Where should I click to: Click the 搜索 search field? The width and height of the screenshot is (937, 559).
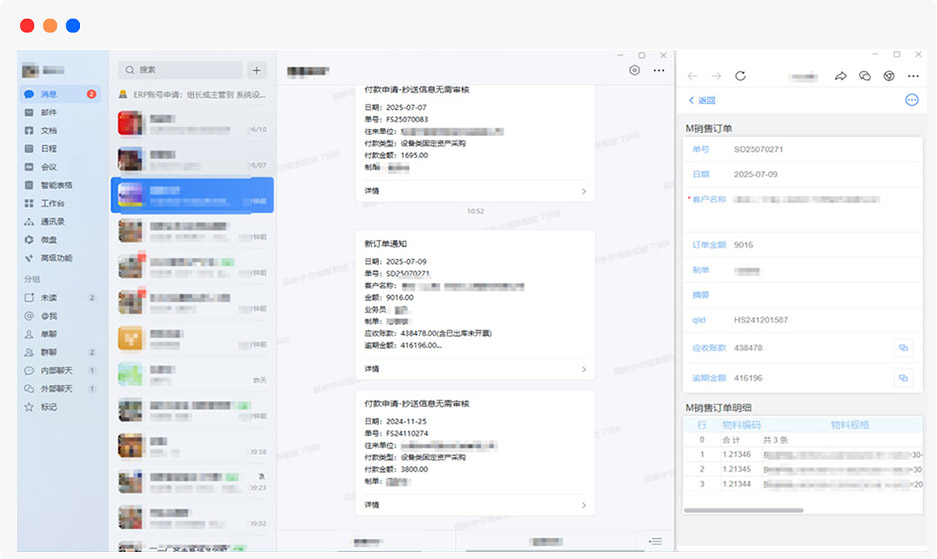180,70
